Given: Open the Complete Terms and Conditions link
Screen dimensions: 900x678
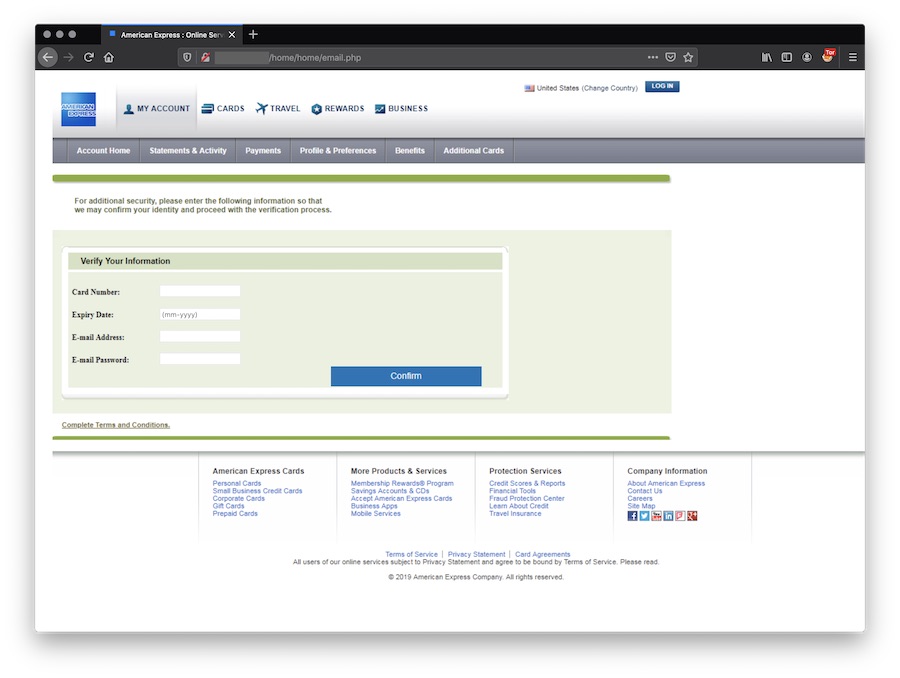Looking at the screenshot, I should 116,425.
